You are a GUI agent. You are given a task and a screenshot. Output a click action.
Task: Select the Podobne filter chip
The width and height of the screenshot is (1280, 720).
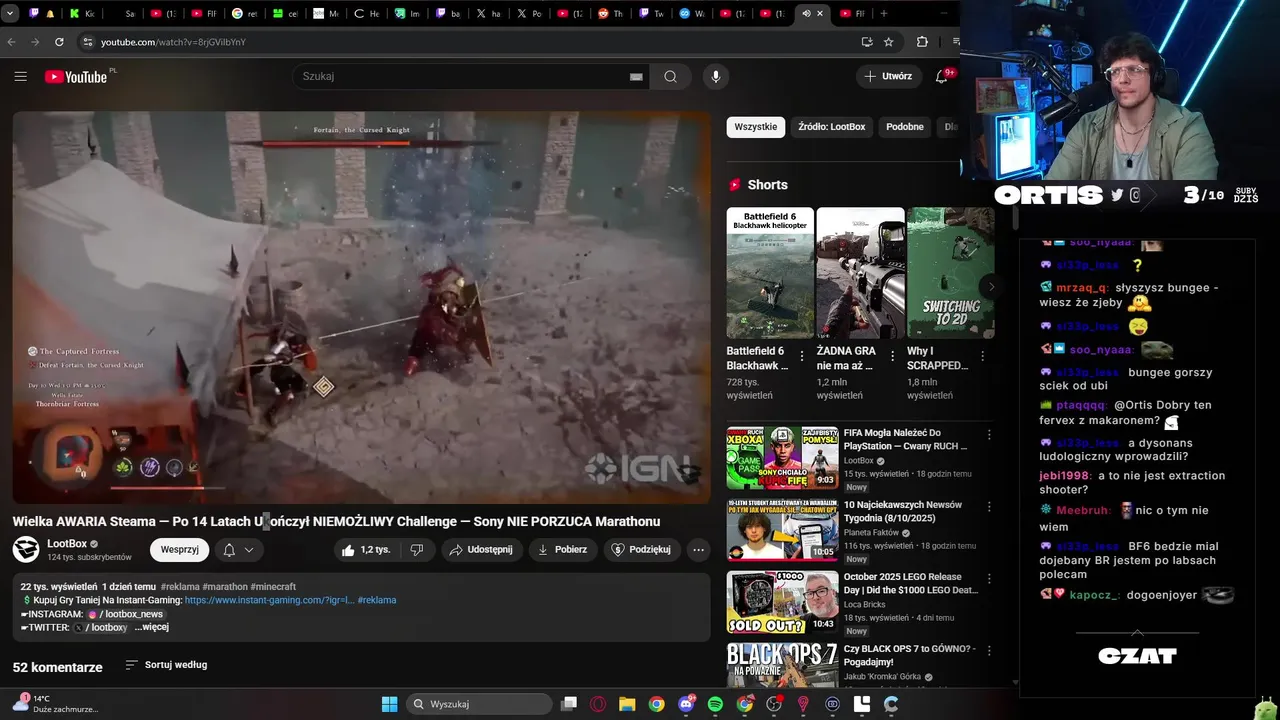coord(905,127)
